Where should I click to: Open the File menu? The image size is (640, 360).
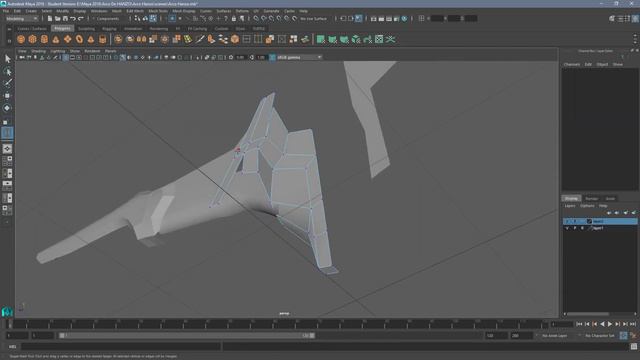[6, 11]
